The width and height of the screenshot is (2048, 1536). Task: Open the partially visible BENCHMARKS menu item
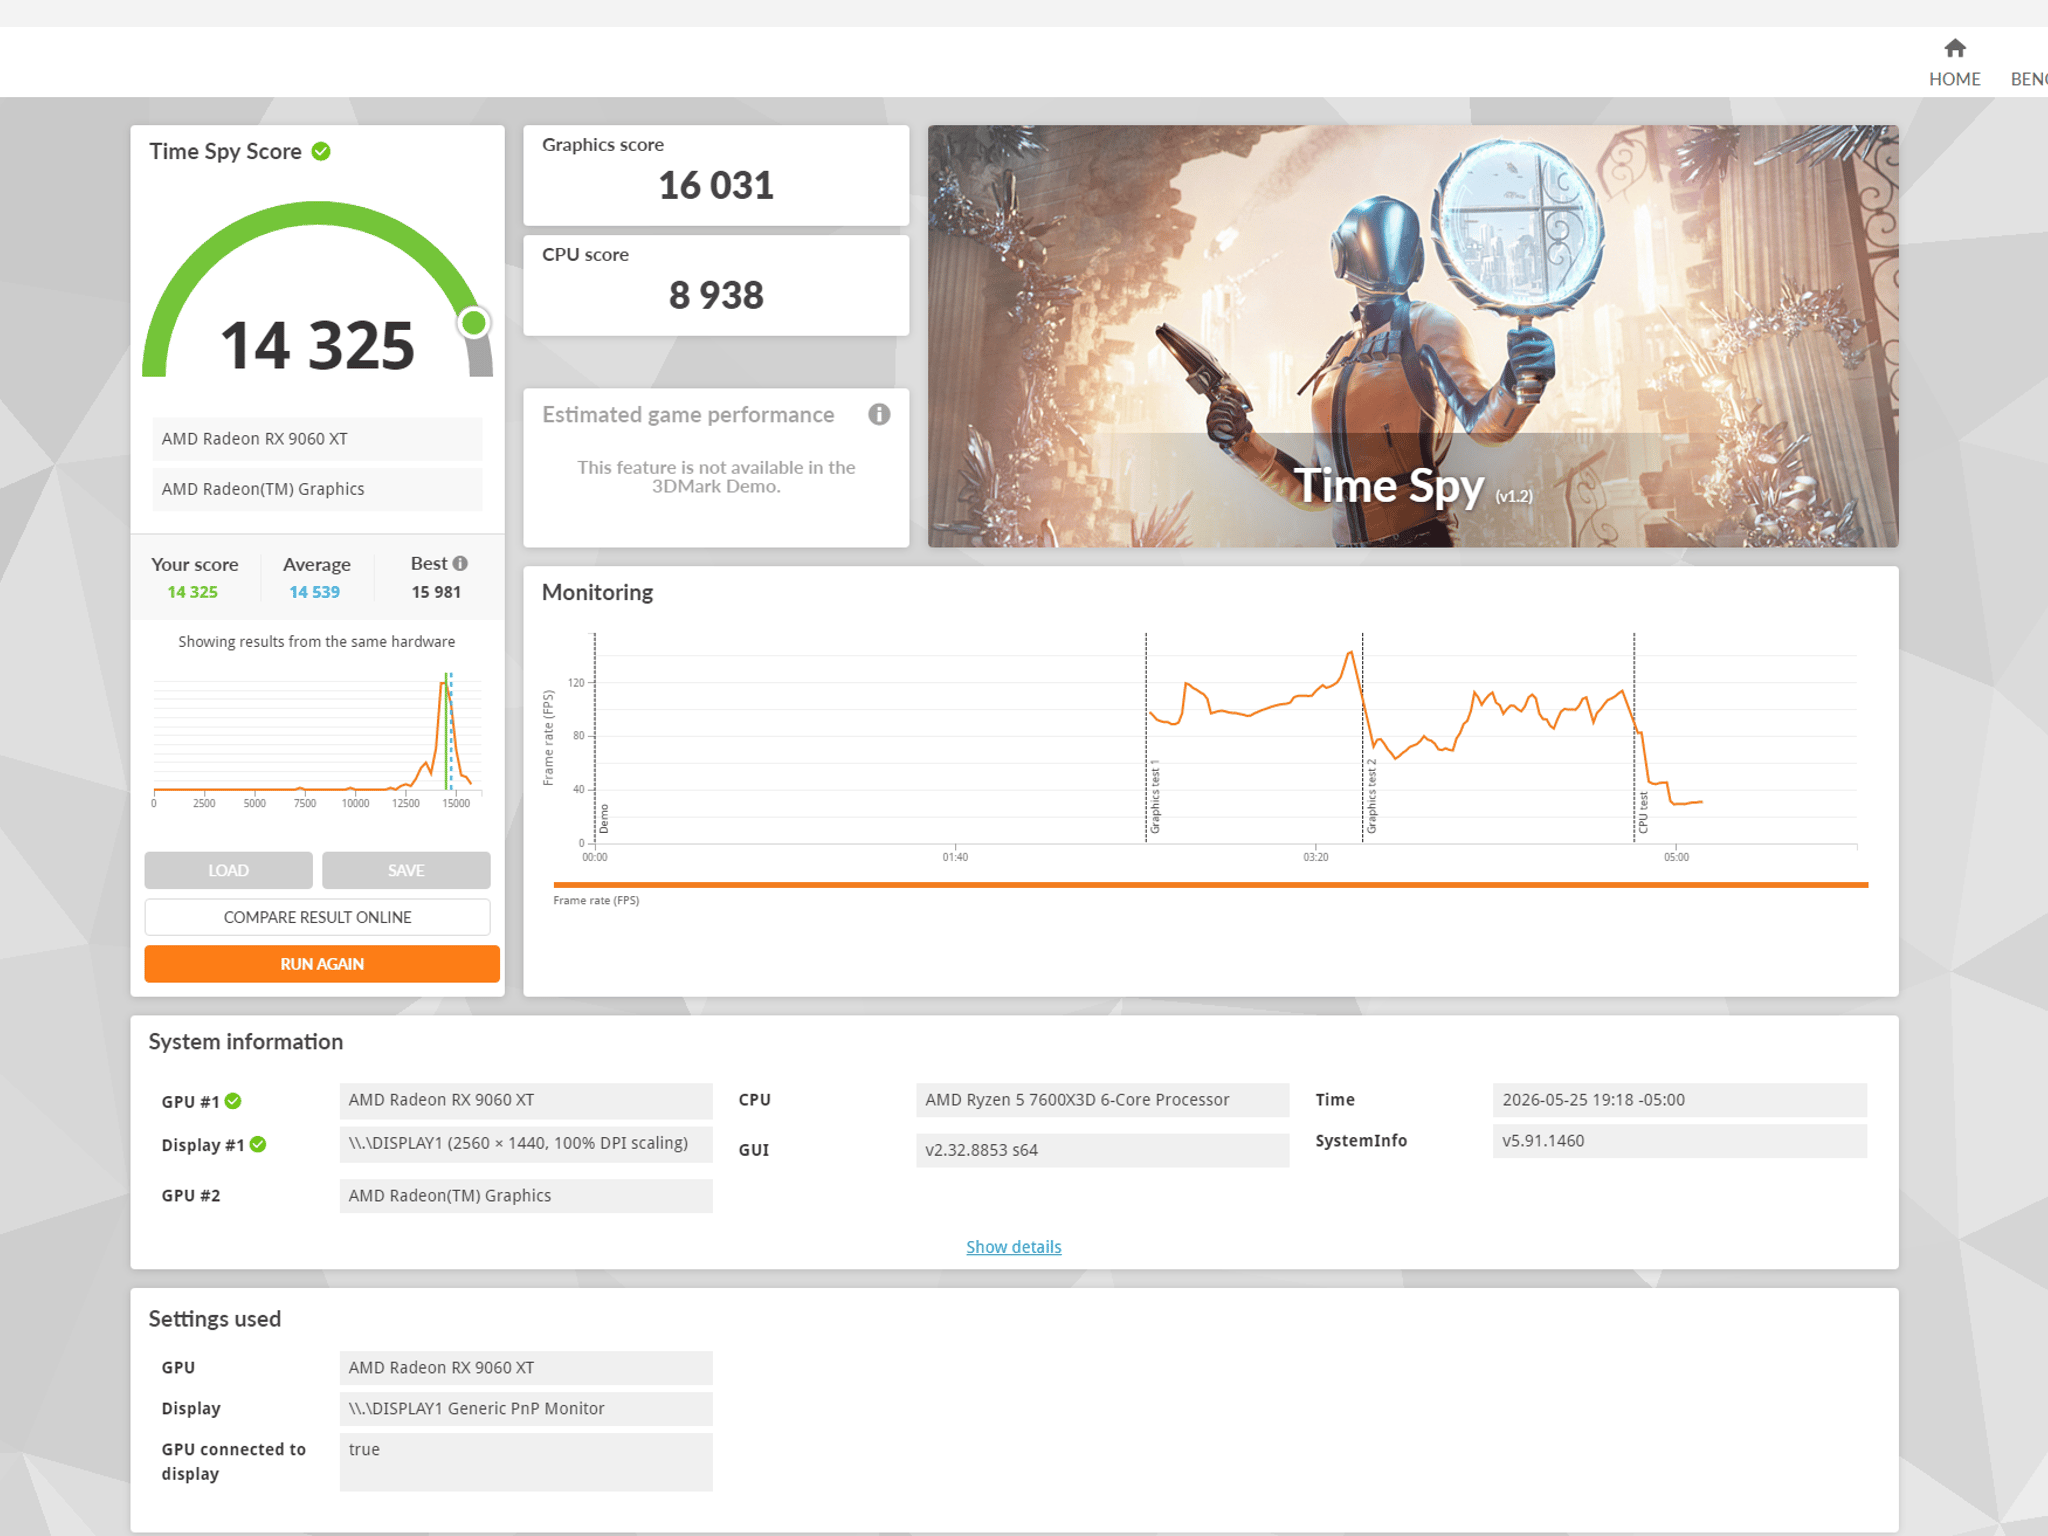(2029, 79)
